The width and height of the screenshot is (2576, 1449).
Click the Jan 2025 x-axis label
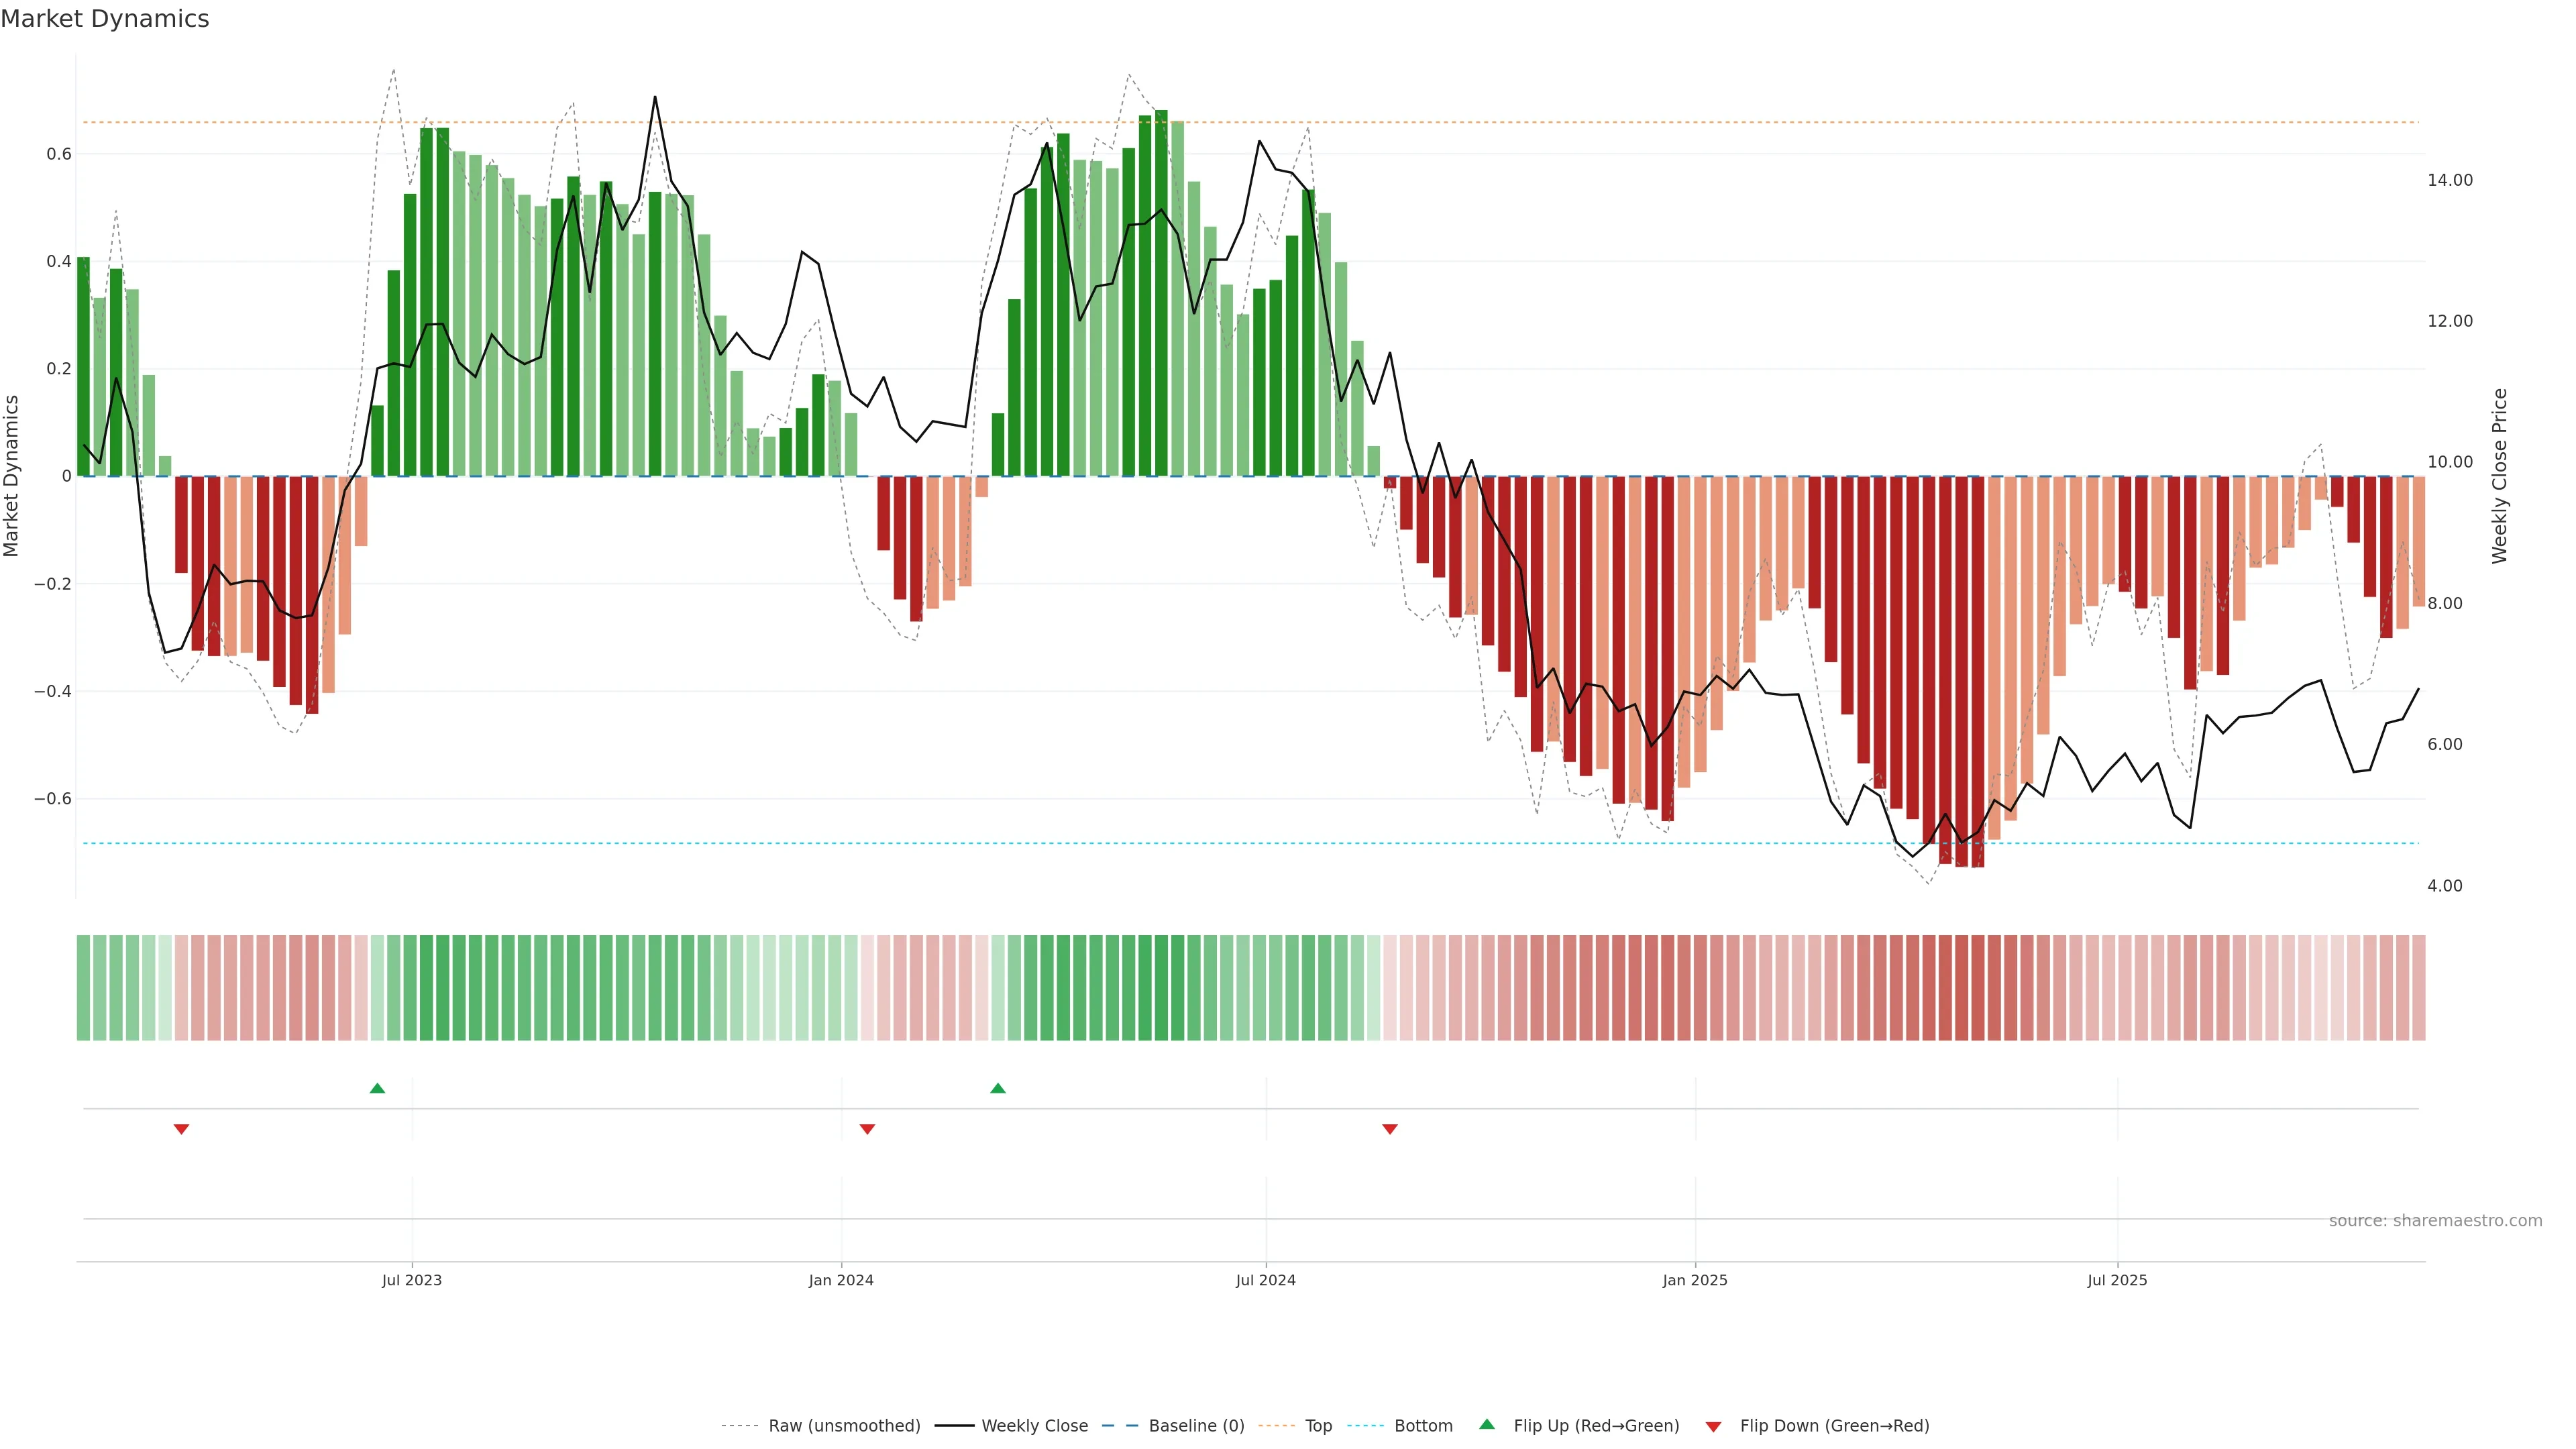pyautogui.click(x=1695, y=1280)
